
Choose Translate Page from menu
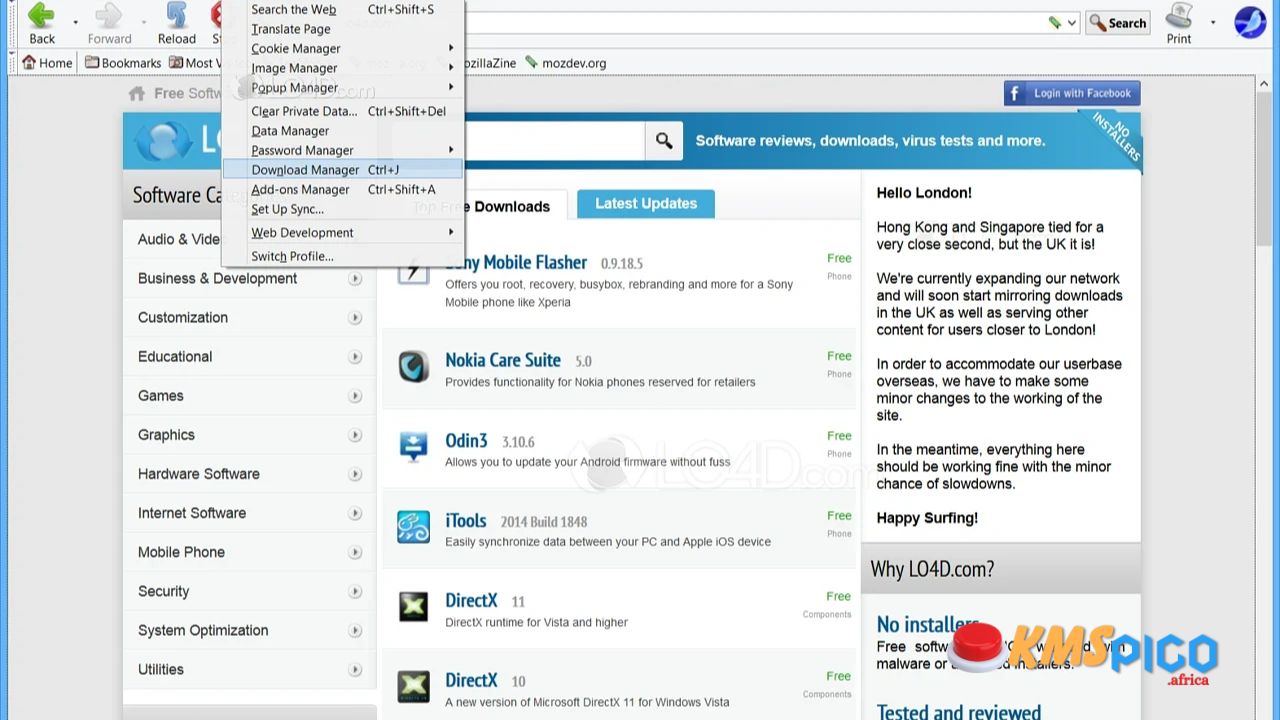point(342,29)
